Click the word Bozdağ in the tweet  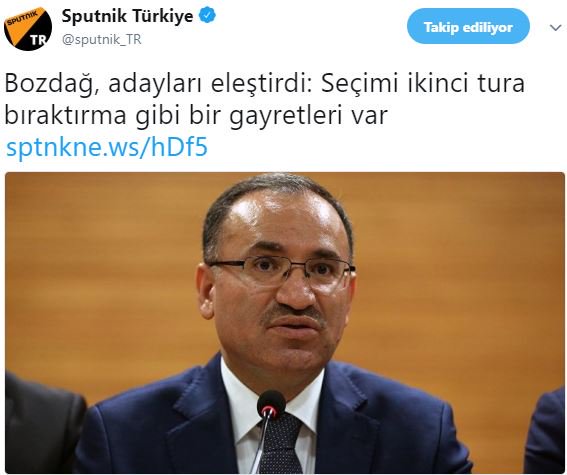click(52, 84)
